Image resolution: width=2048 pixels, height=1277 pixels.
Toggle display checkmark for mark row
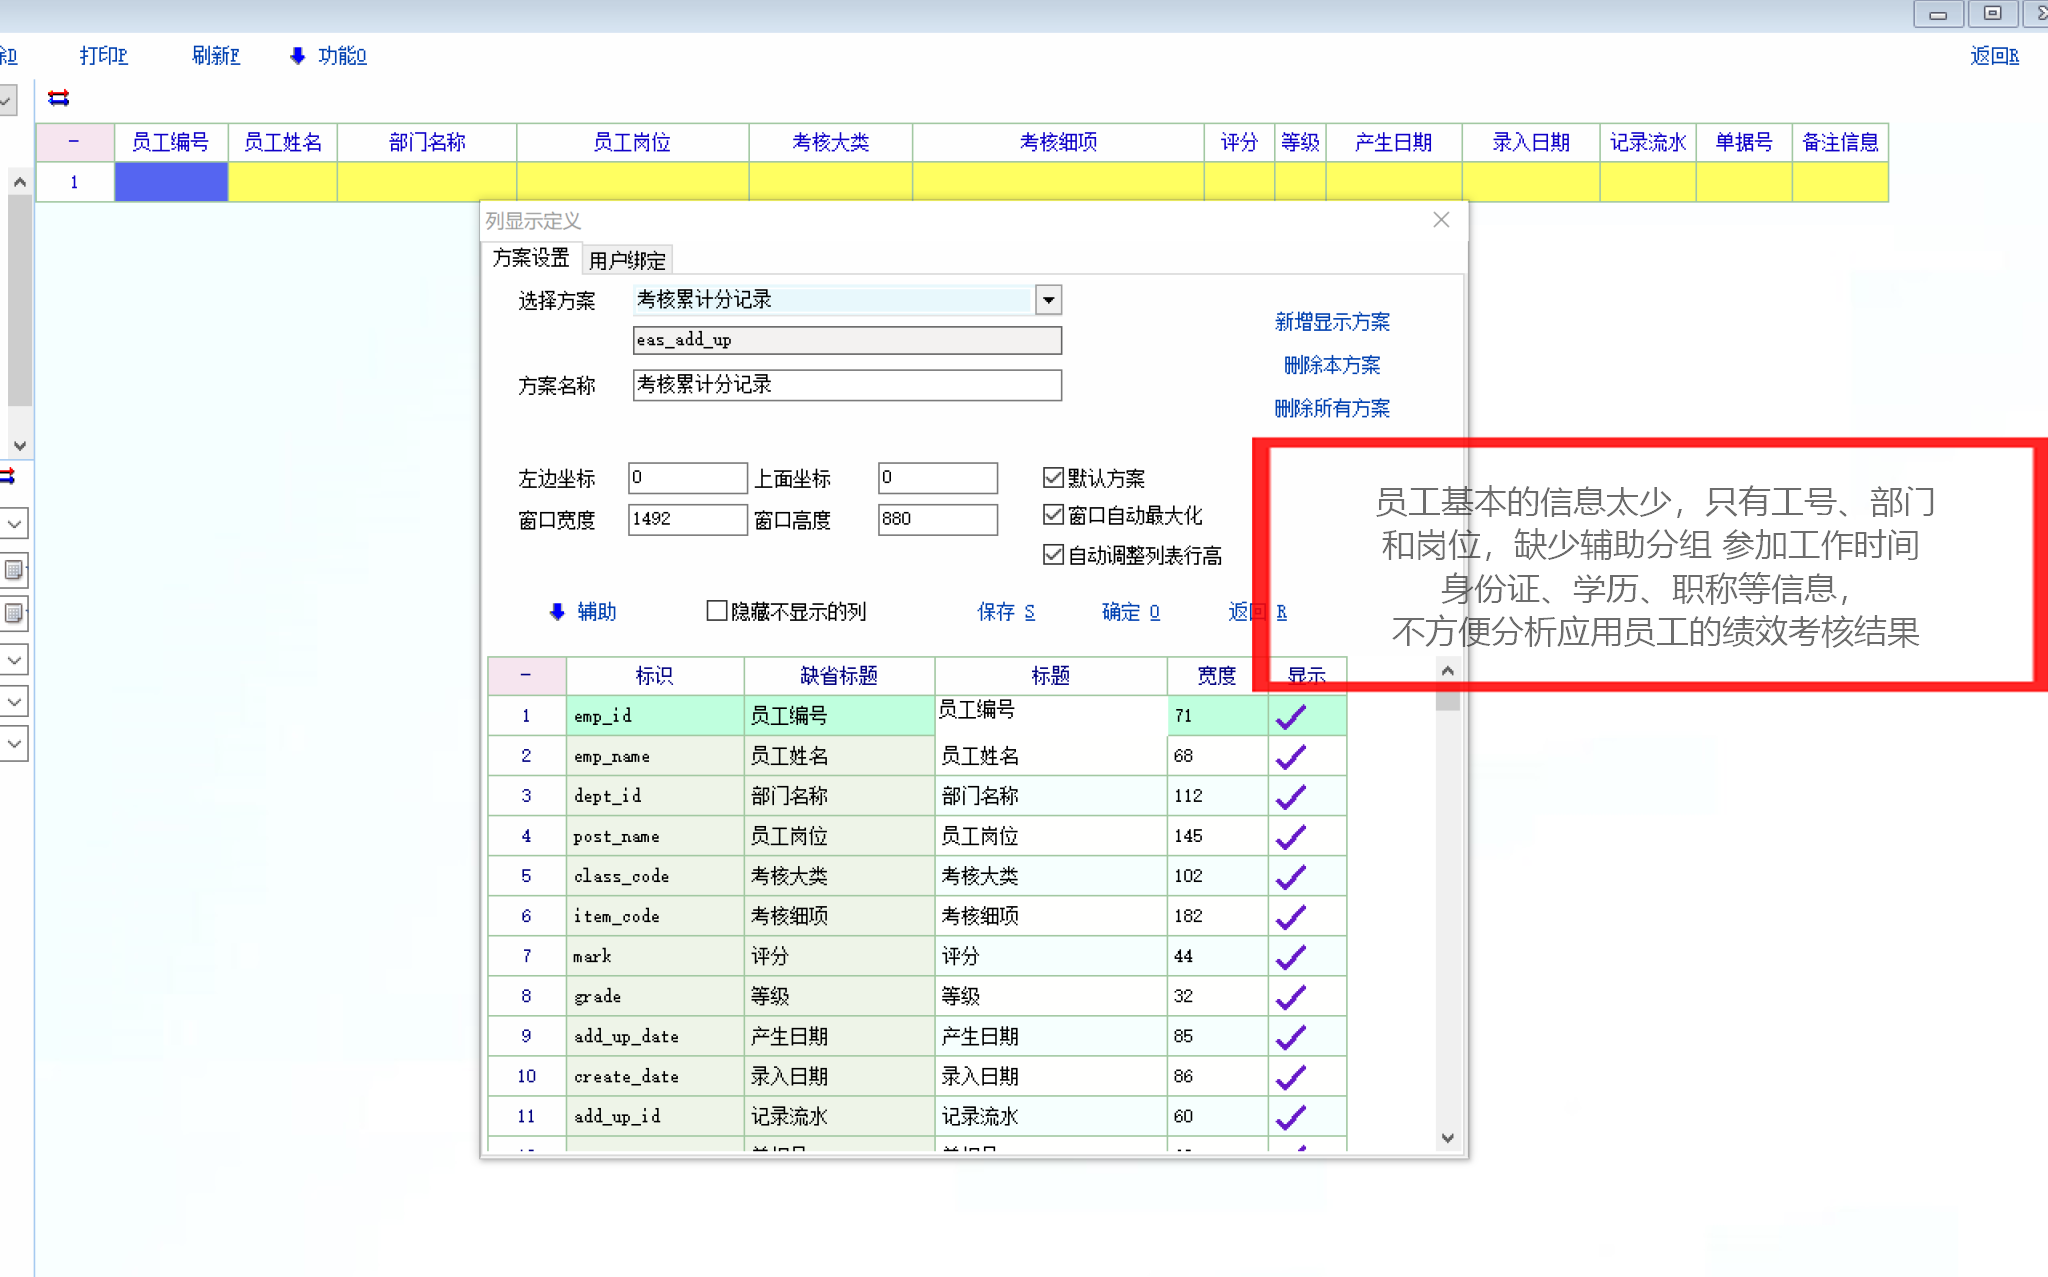pyautogui.click(x=1291, y=957)
